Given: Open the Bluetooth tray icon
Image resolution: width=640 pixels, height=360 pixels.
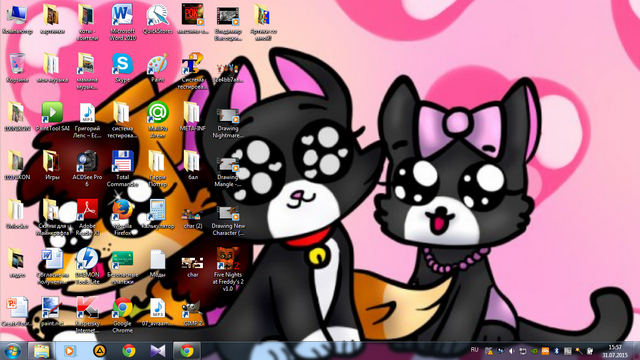Looking at the screenshot, I should (556, 351).
